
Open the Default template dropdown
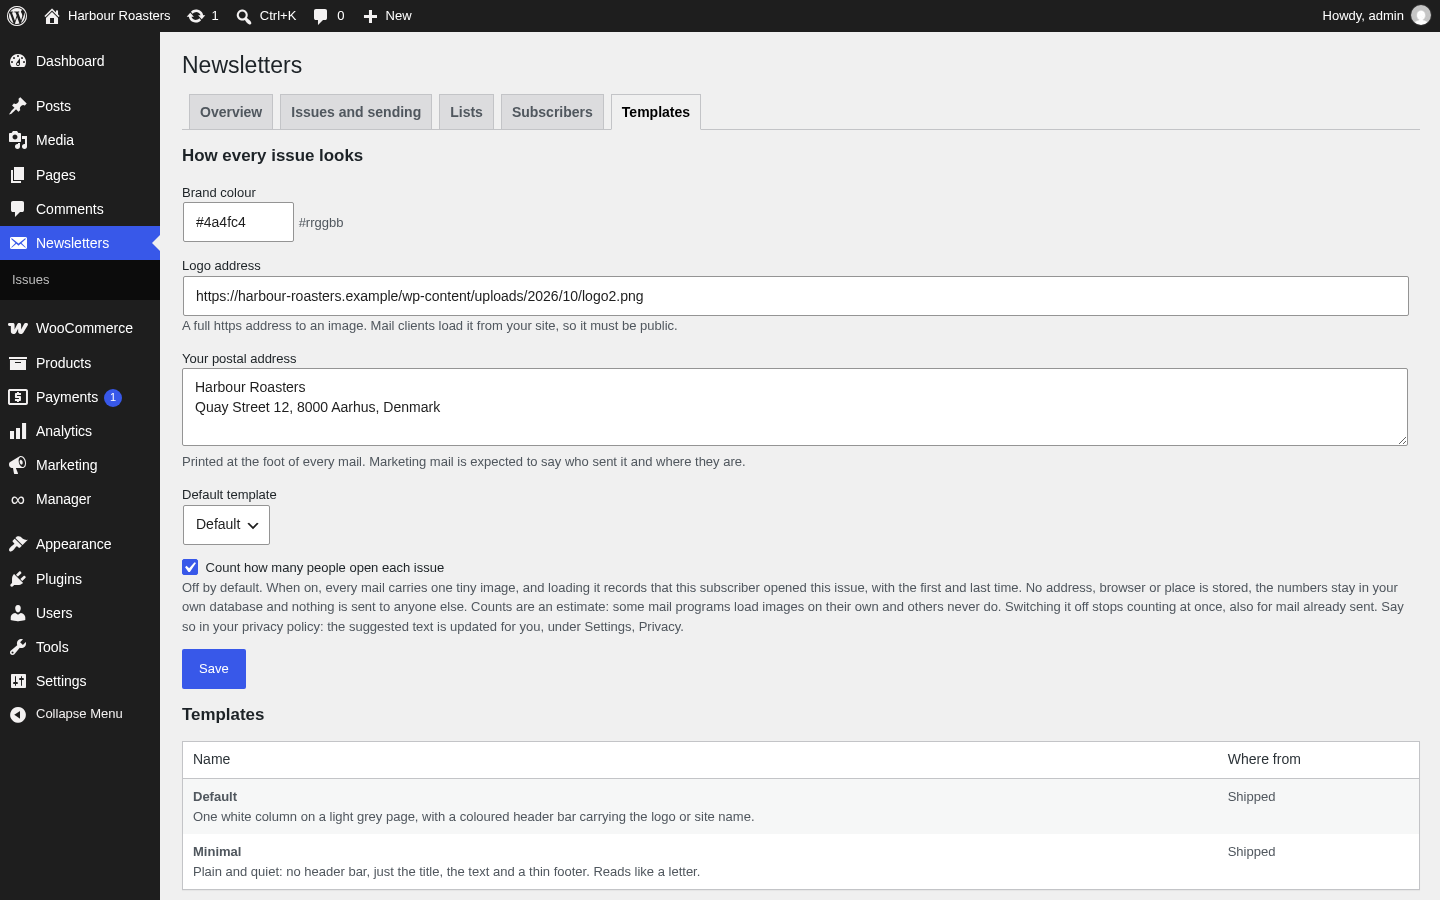[x=226, y=525]
